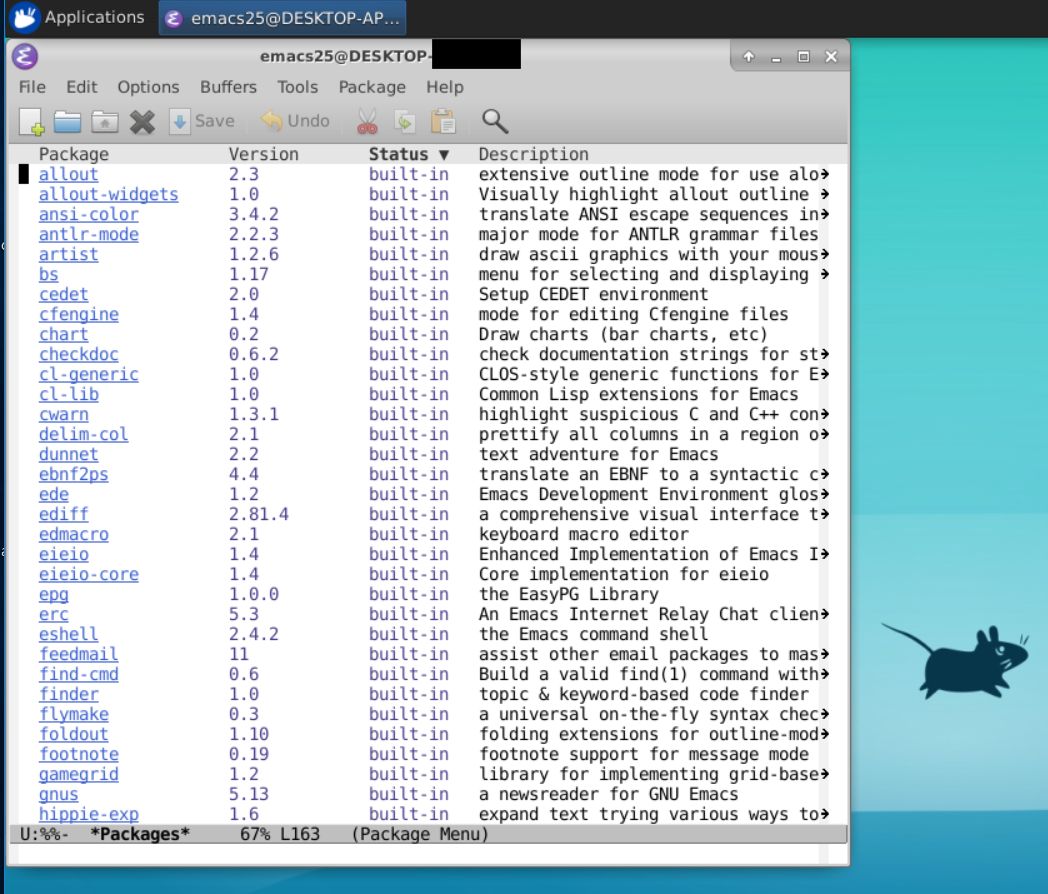Open the footnote package link

[78, 754]
